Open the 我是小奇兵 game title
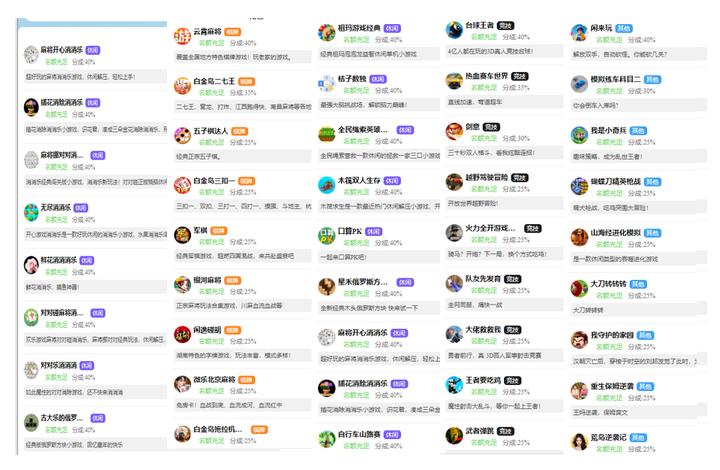 point(608,130)
